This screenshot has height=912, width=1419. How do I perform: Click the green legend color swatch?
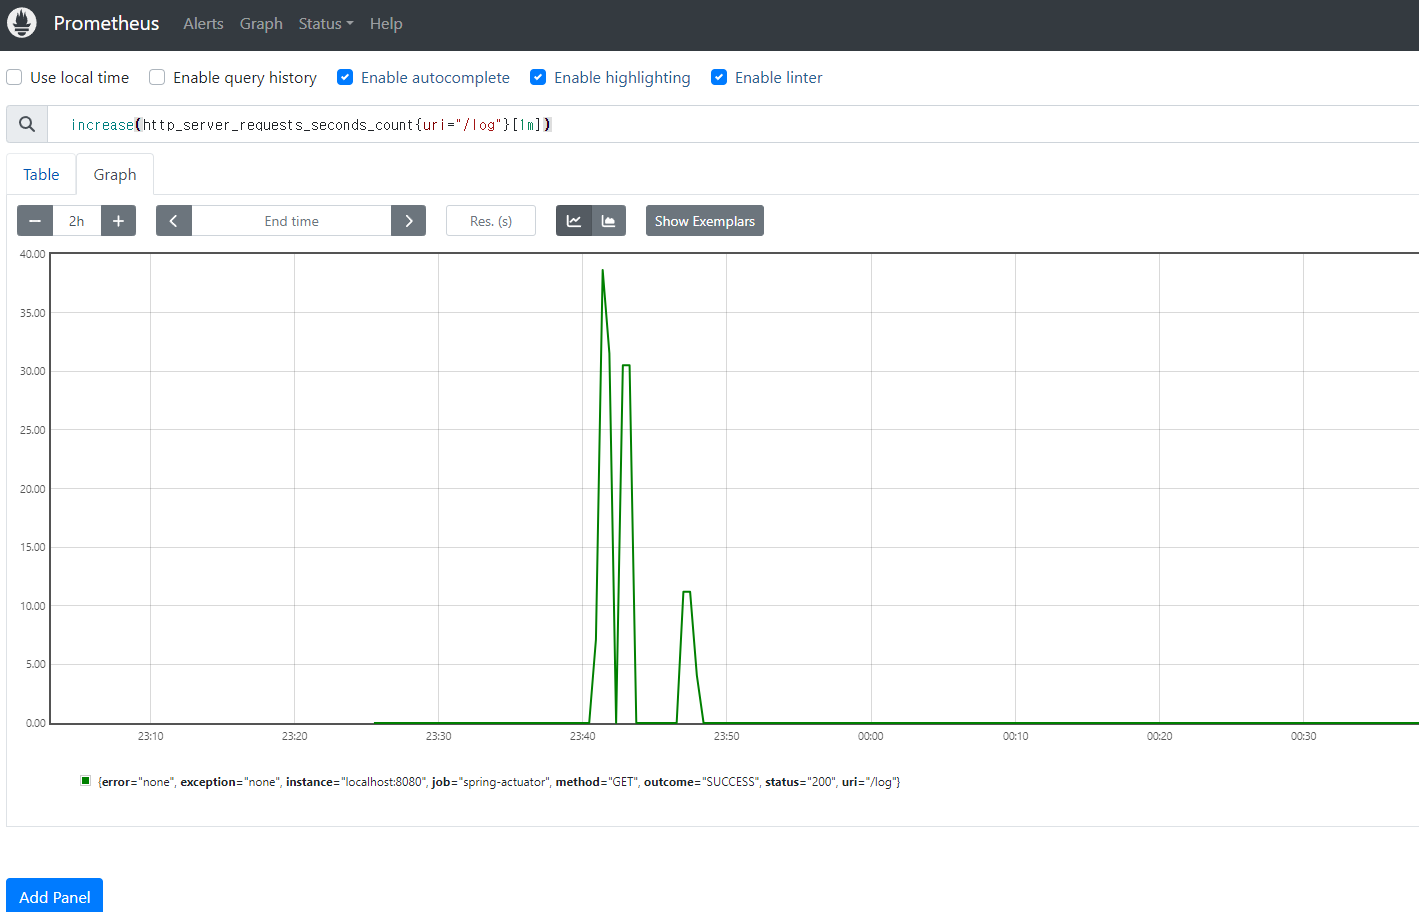point(86,781)
